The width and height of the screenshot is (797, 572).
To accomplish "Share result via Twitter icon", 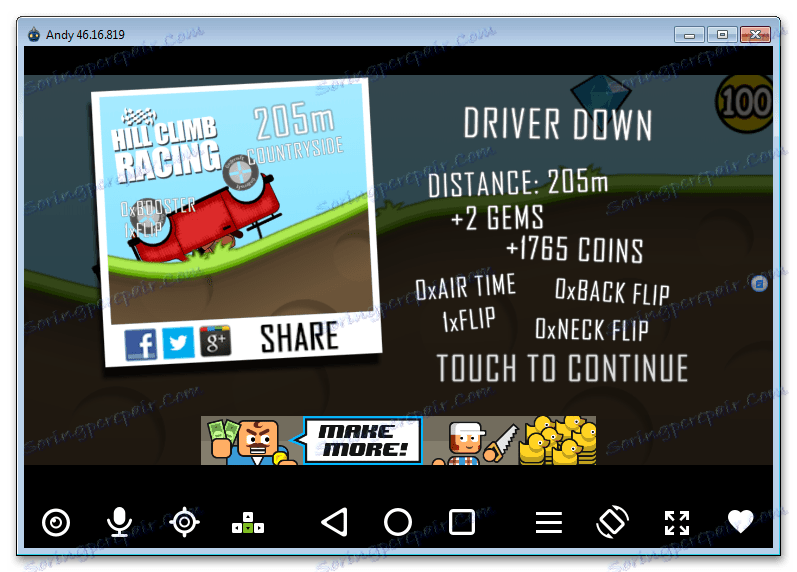I will [x=178, y=342].
